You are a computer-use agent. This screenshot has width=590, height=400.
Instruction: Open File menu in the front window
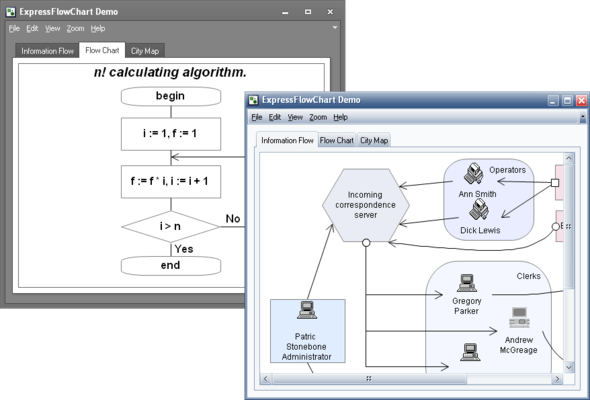(257, 117)
